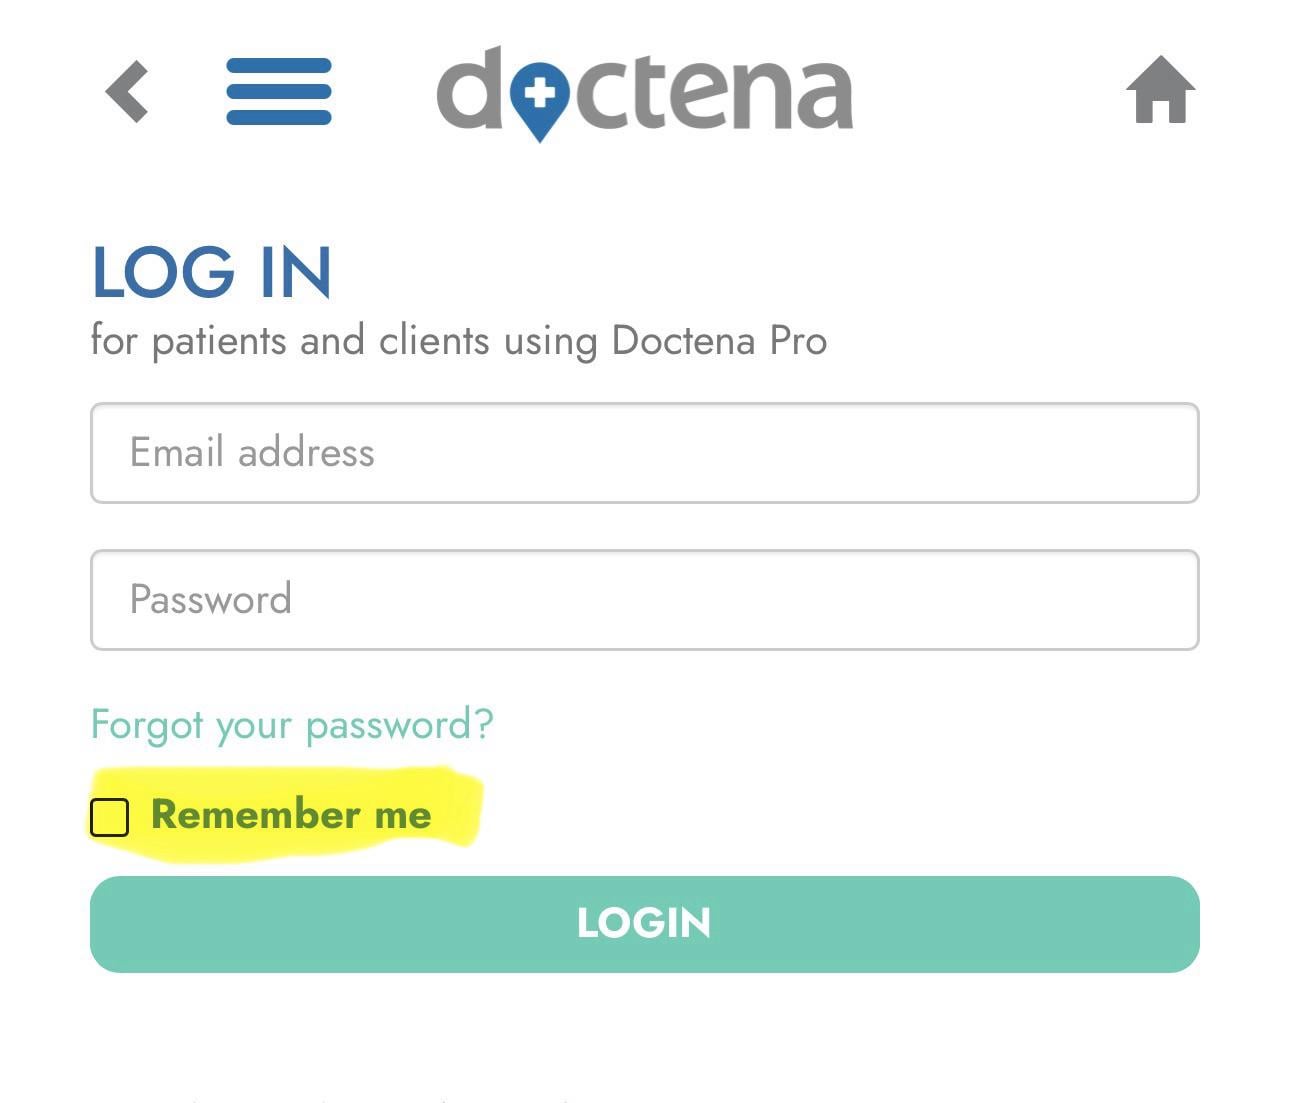
Task: Focus the Email address field
Action: pos(644,453)
